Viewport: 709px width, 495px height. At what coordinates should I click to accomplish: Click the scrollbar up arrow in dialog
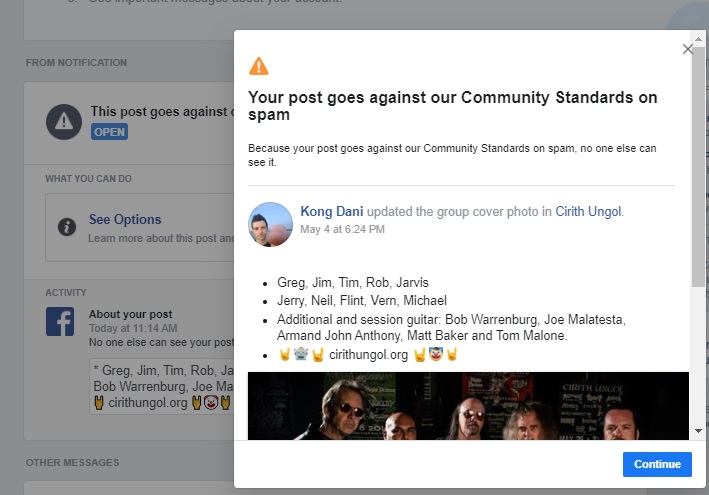coord(697,39)
